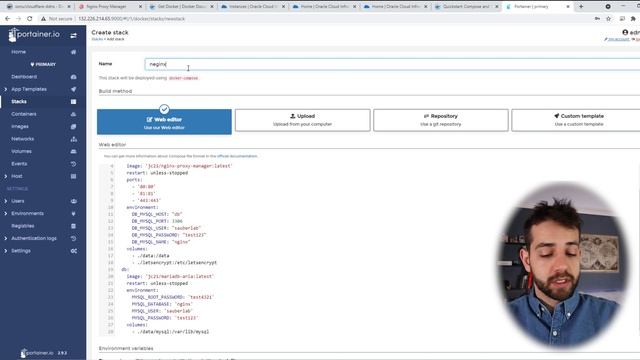640x360 pixels.
Task: Select the Upload build method
Action: [x=302, y=120]
